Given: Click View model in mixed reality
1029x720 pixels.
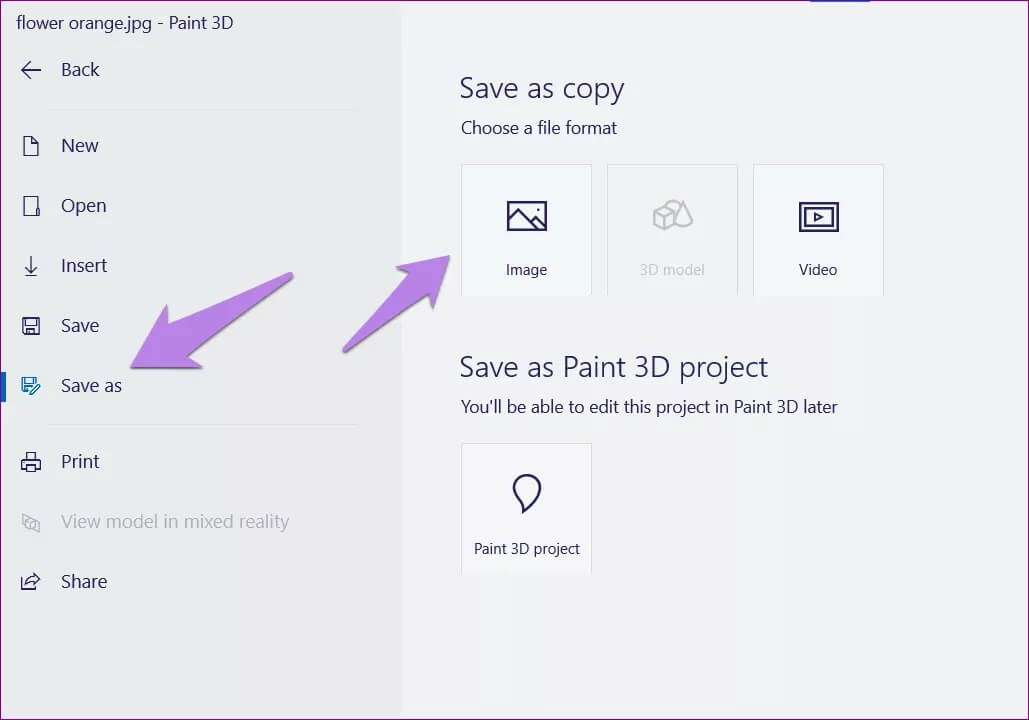Looking at the screenshot, I should 174,522.
